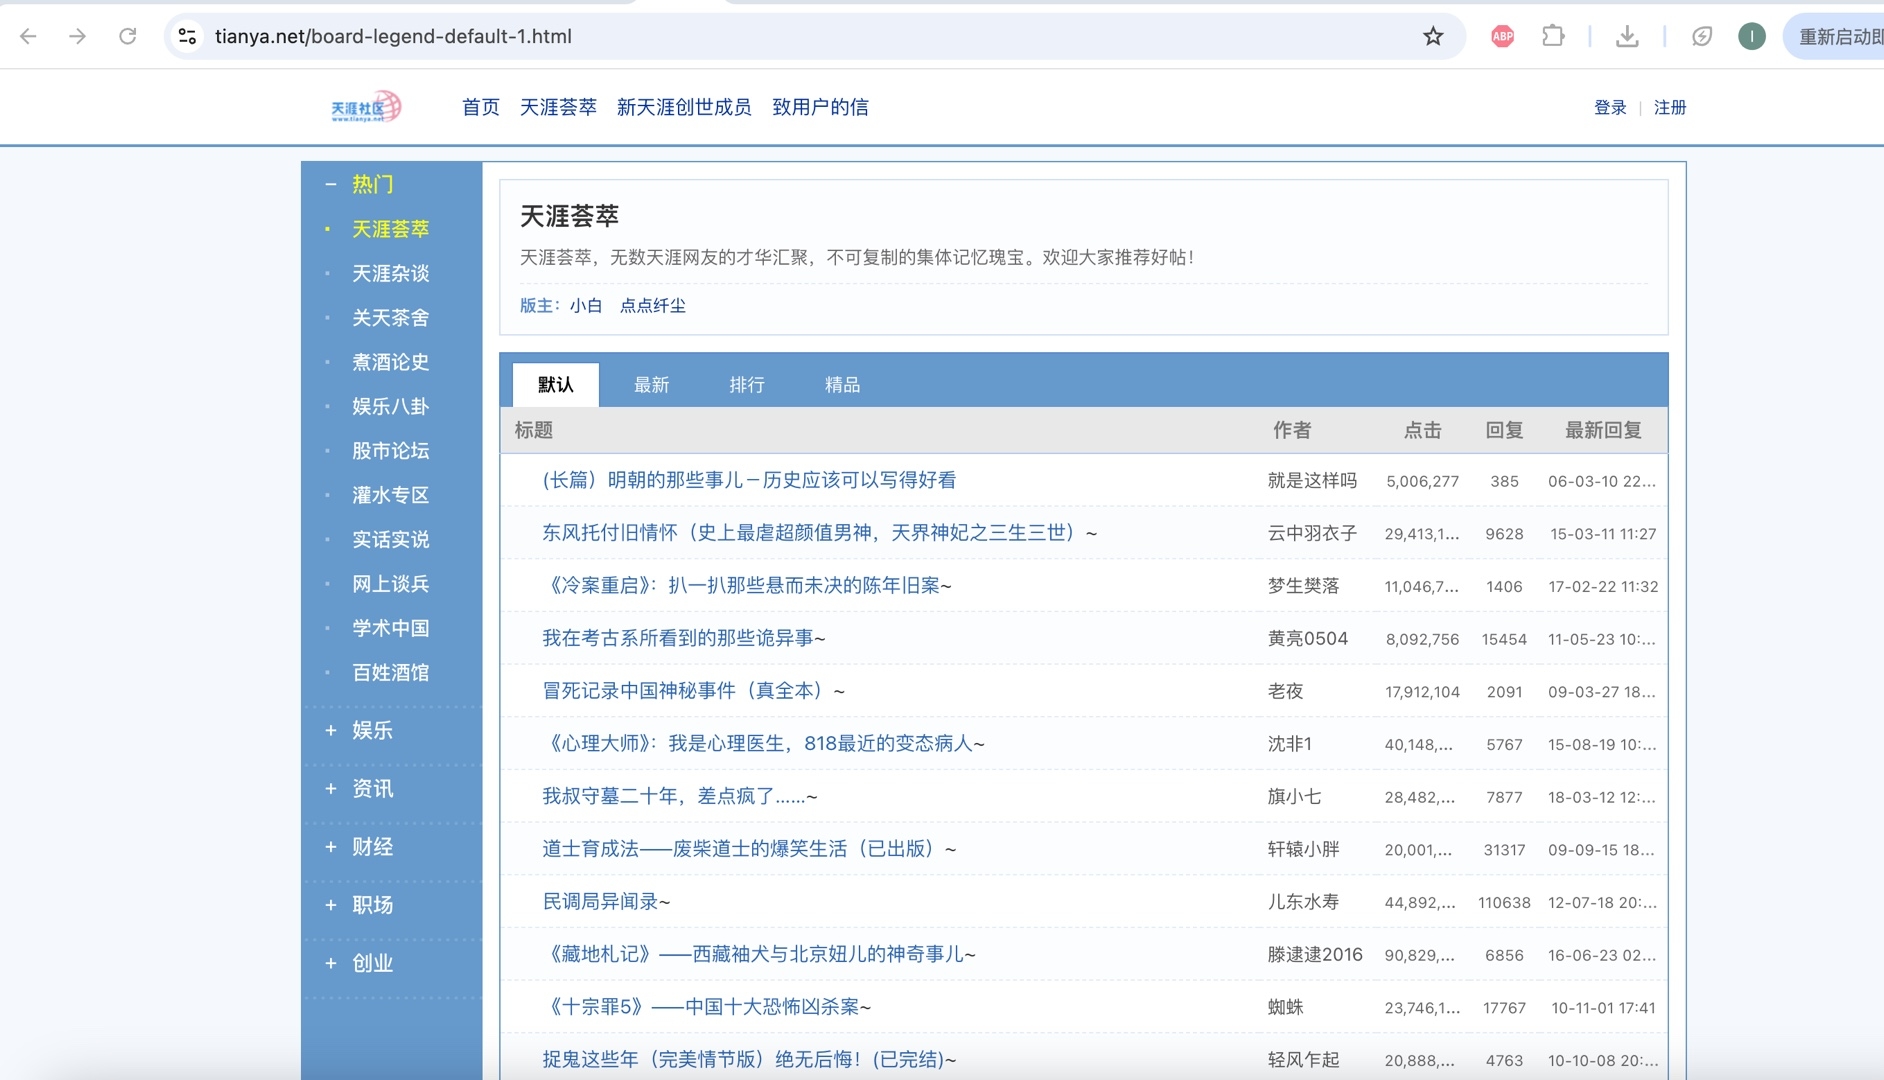Click the browser forward arrow

click(x=77, y=36)
